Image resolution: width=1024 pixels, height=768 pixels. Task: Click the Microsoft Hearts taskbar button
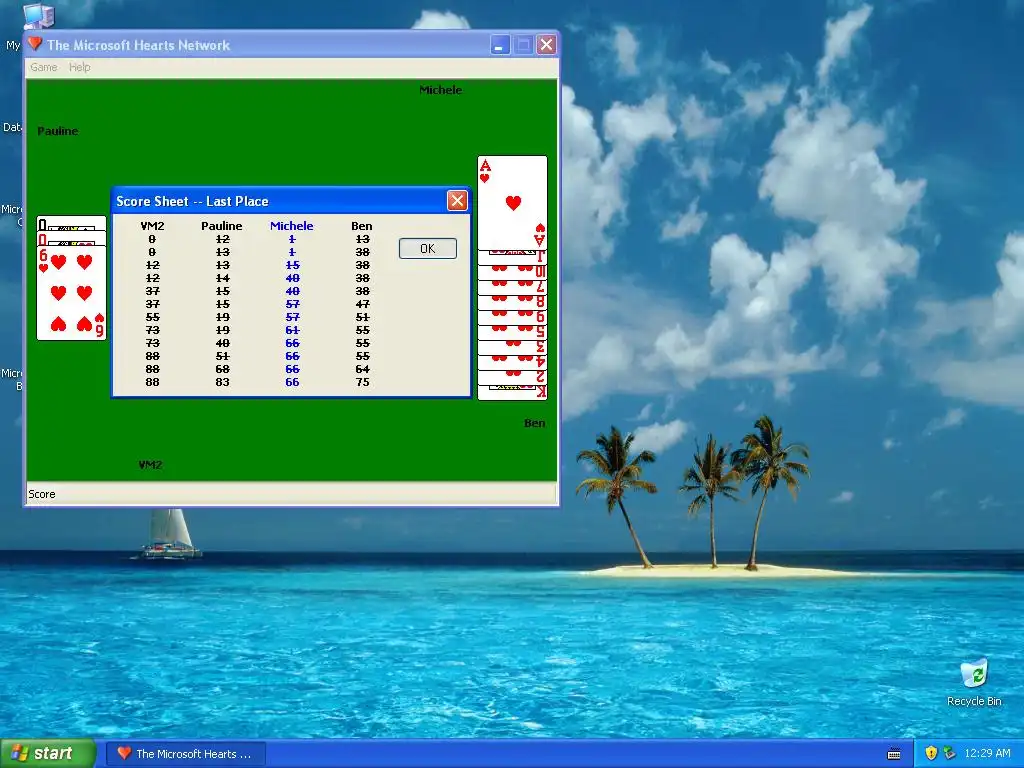click(x=186, y=754)
